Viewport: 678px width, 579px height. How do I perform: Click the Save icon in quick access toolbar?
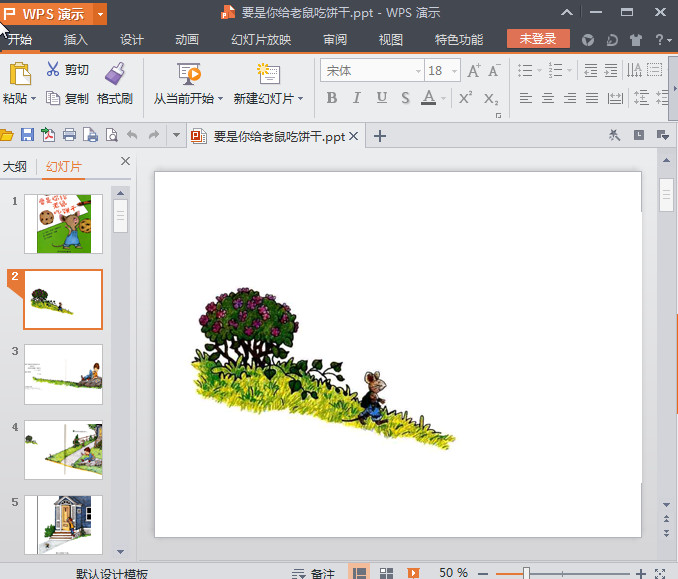[x=27, y=136]
